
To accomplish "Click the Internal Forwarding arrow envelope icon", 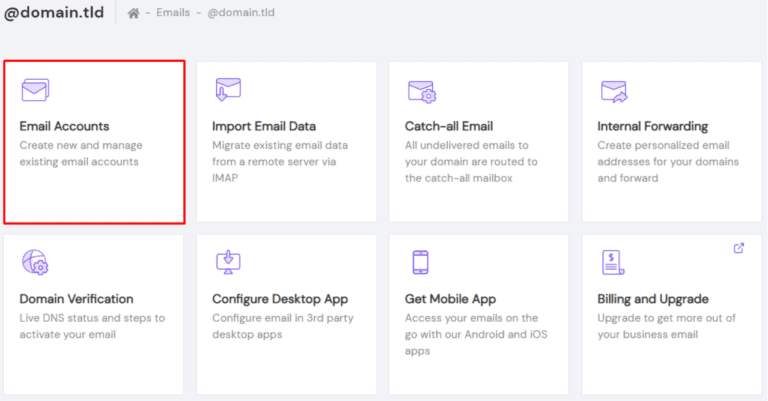I will point(614,92).
